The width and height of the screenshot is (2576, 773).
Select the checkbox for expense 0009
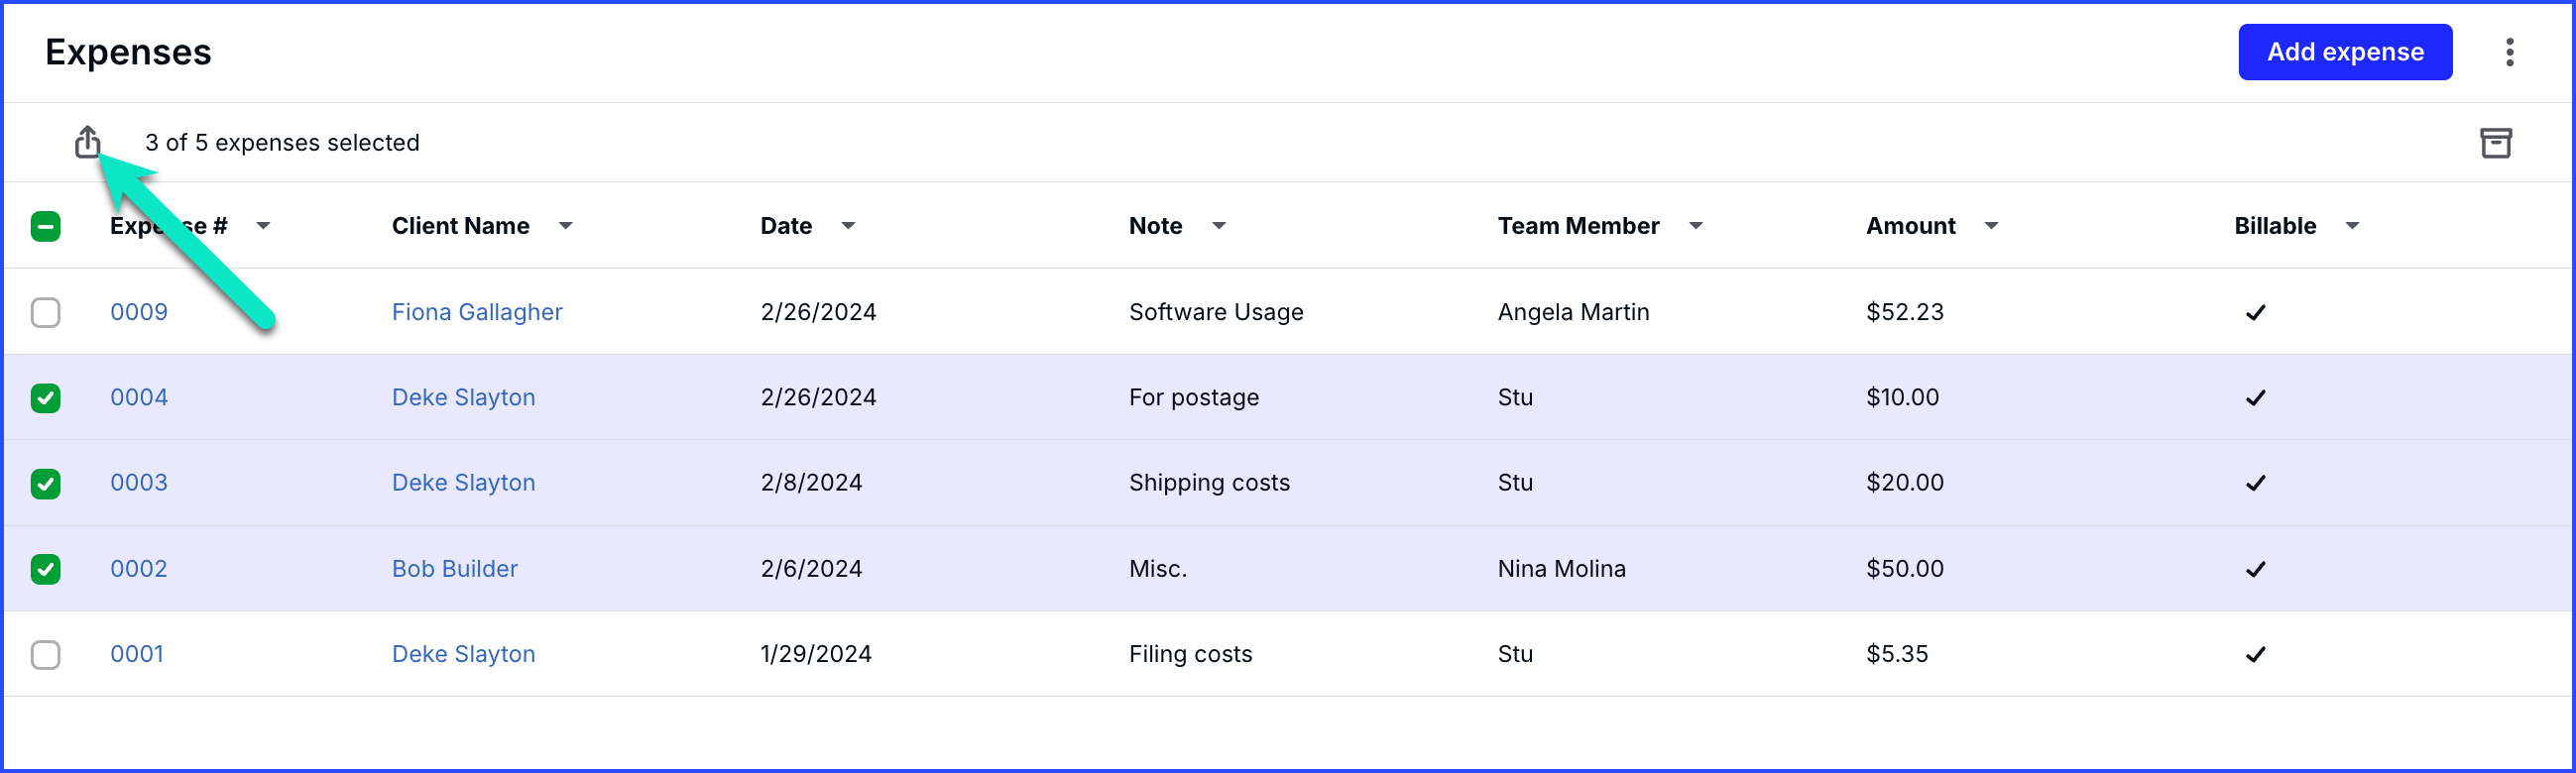tap(46, 313)
